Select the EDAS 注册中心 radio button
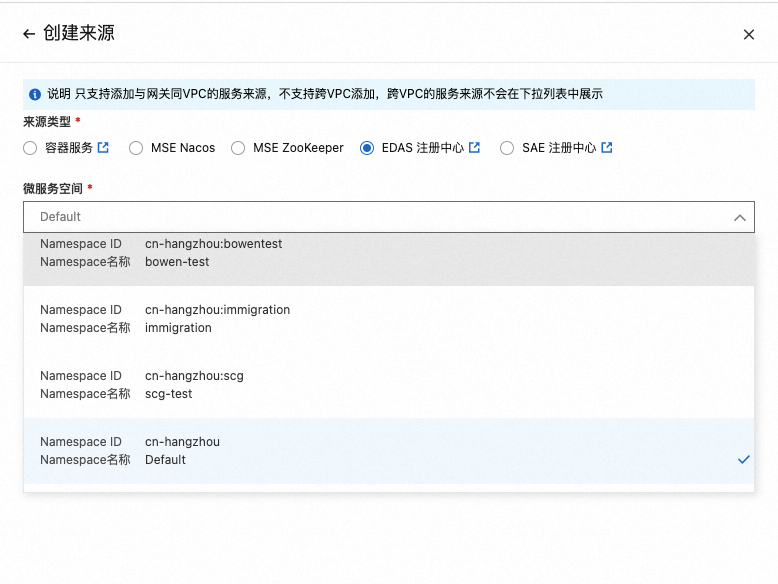Viewport: 778px width, 584px height. tap(367, 148)
